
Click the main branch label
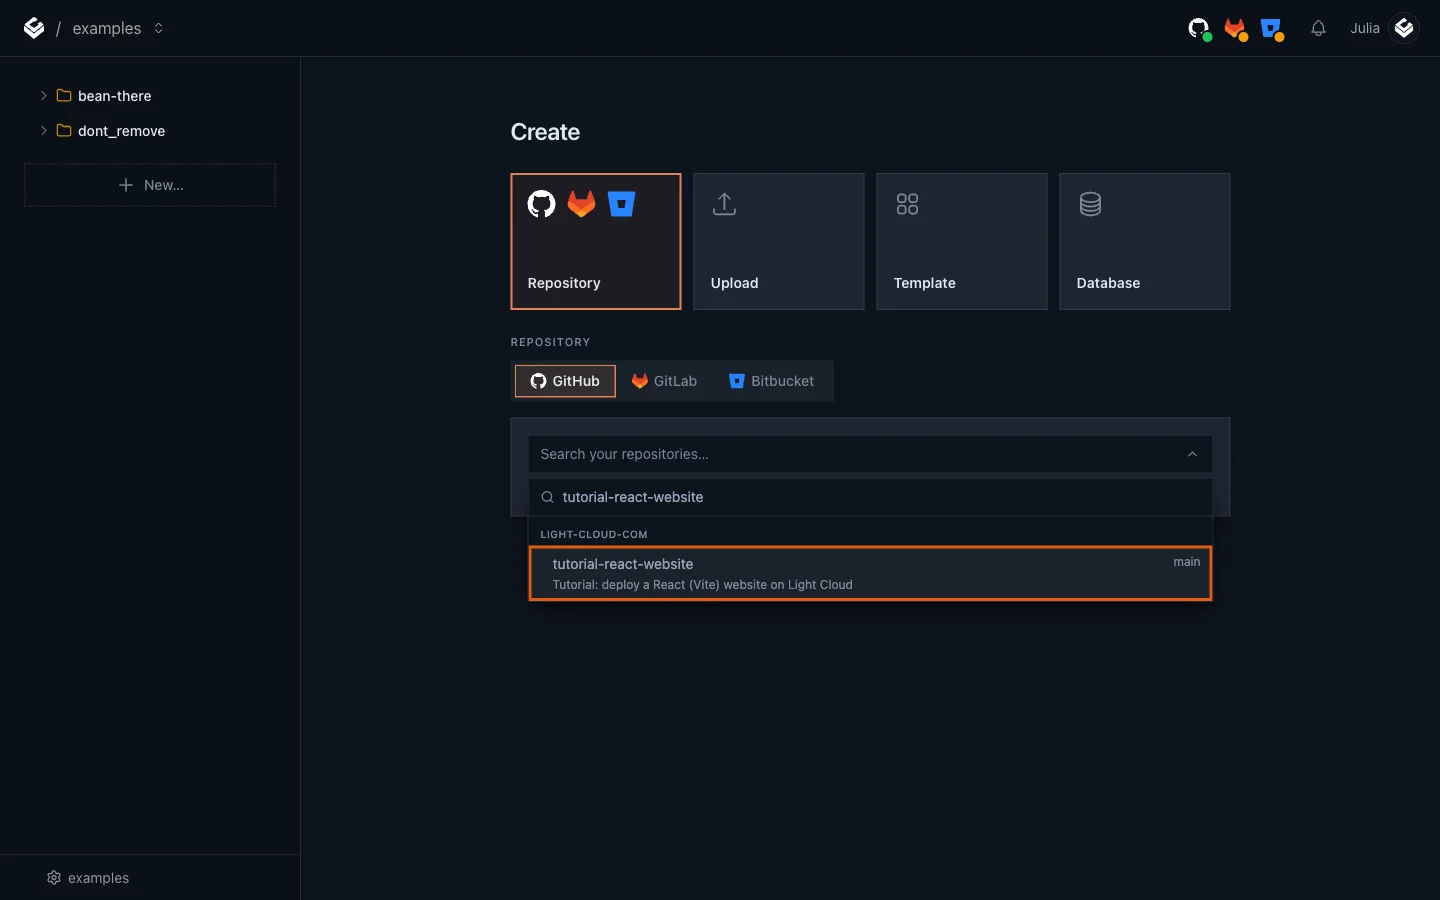(1187, 562)
